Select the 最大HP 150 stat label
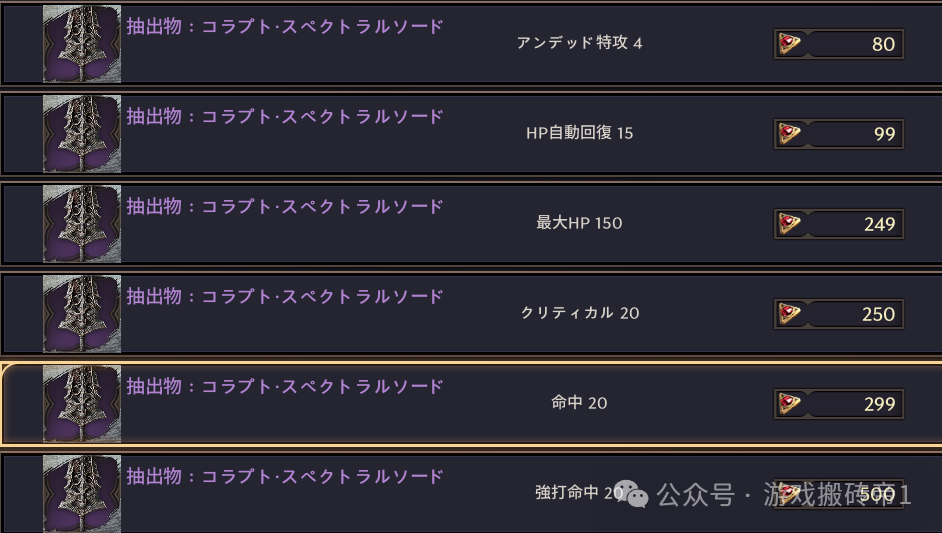Screen dimensions: 942x533 (579, 223)
